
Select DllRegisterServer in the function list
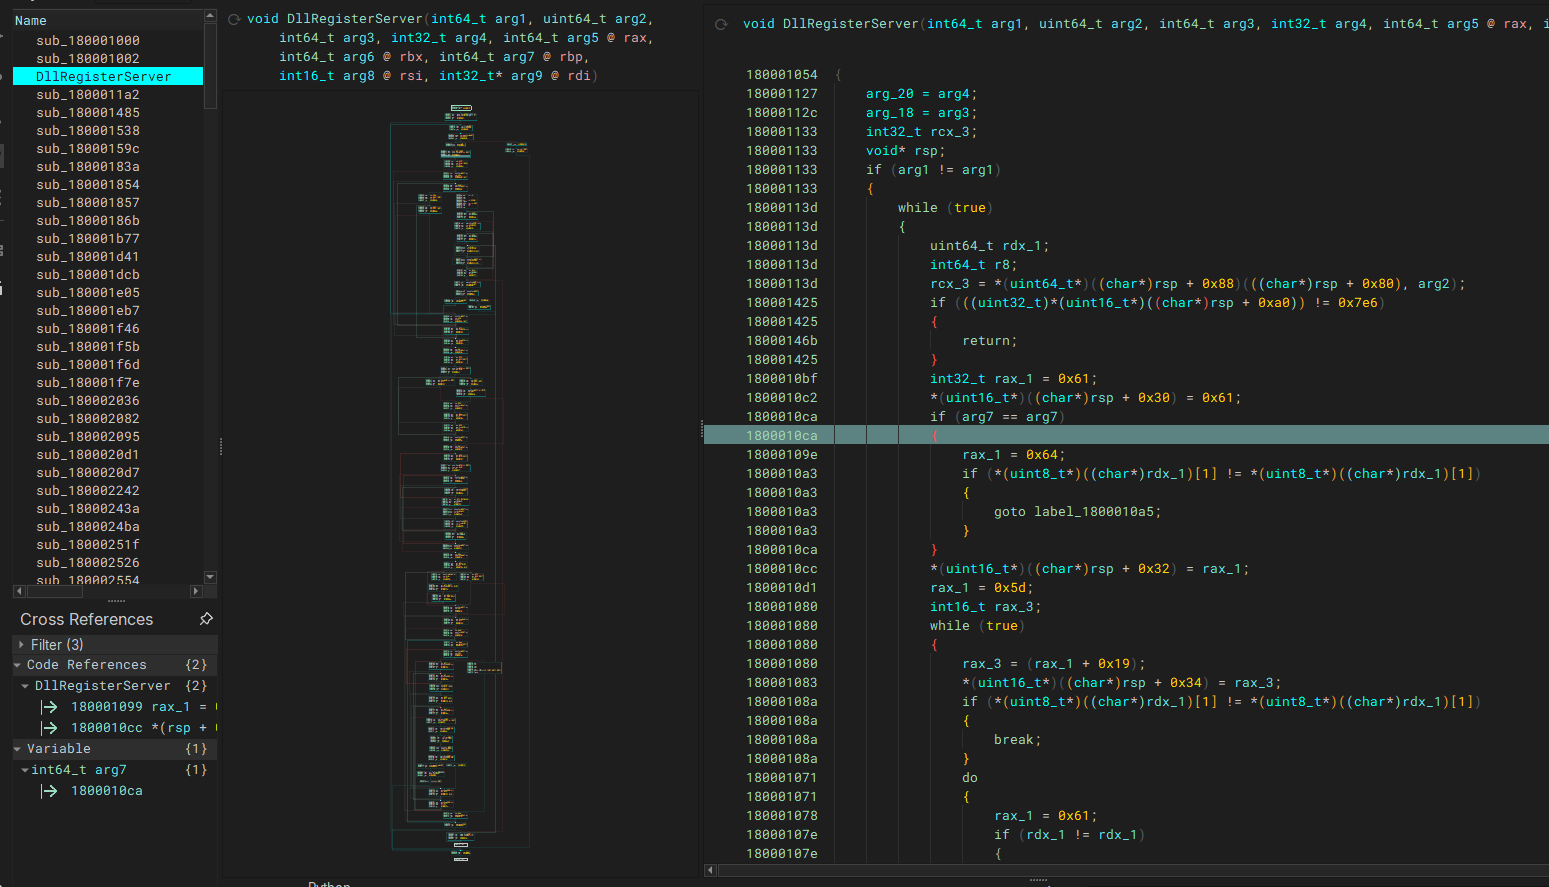(108, 76)
